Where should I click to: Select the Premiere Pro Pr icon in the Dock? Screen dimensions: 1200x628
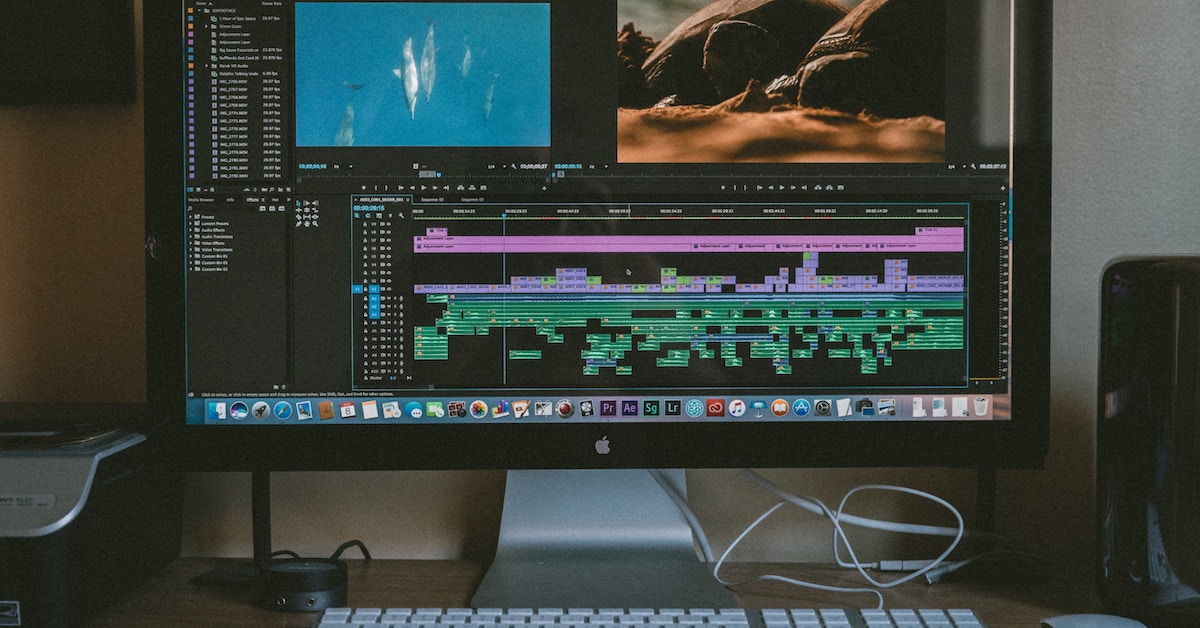tap(608, 409)
